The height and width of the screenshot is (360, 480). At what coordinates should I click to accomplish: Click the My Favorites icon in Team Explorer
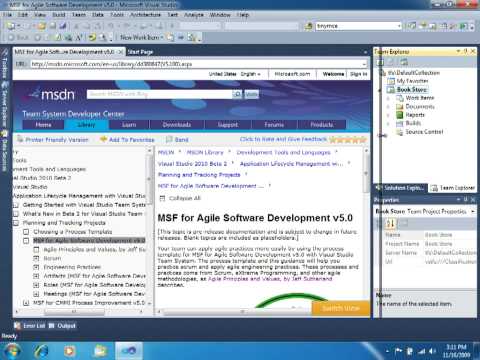[x=391, y=81]
